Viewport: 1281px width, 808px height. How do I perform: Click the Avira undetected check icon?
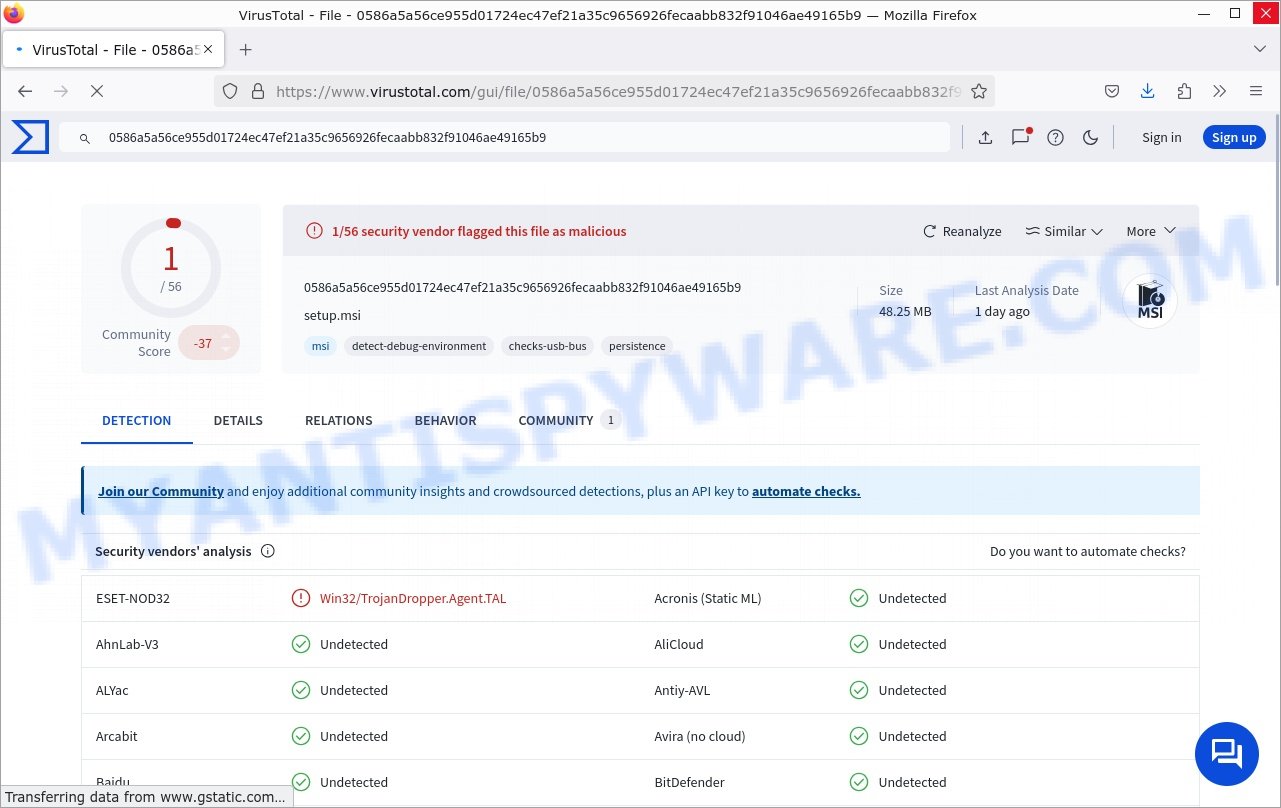(x=859, y=736)
